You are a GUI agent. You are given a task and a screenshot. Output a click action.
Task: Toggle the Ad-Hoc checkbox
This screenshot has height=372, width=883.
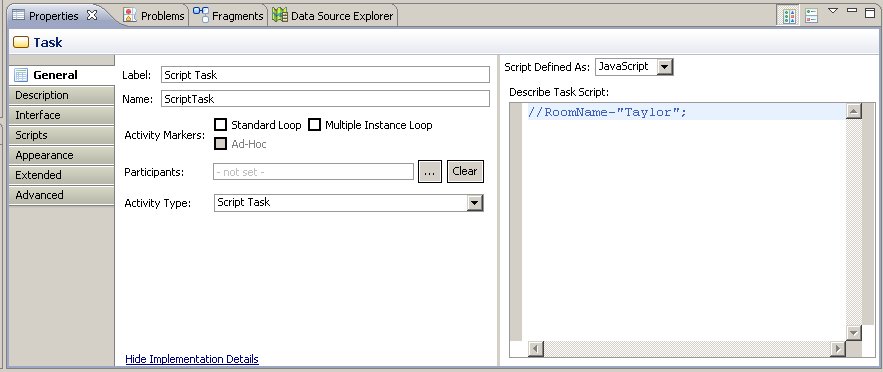(x=220, y=144)
